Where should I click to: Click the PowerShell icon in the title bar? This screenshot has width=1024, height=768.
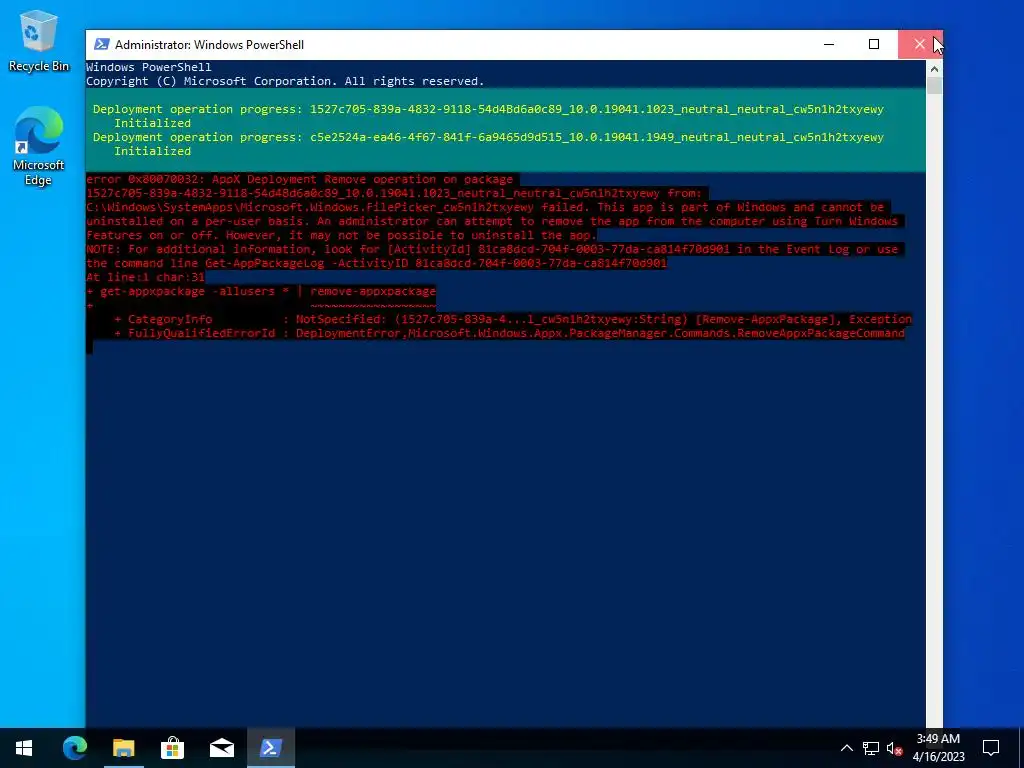click(x=101, y=44)
